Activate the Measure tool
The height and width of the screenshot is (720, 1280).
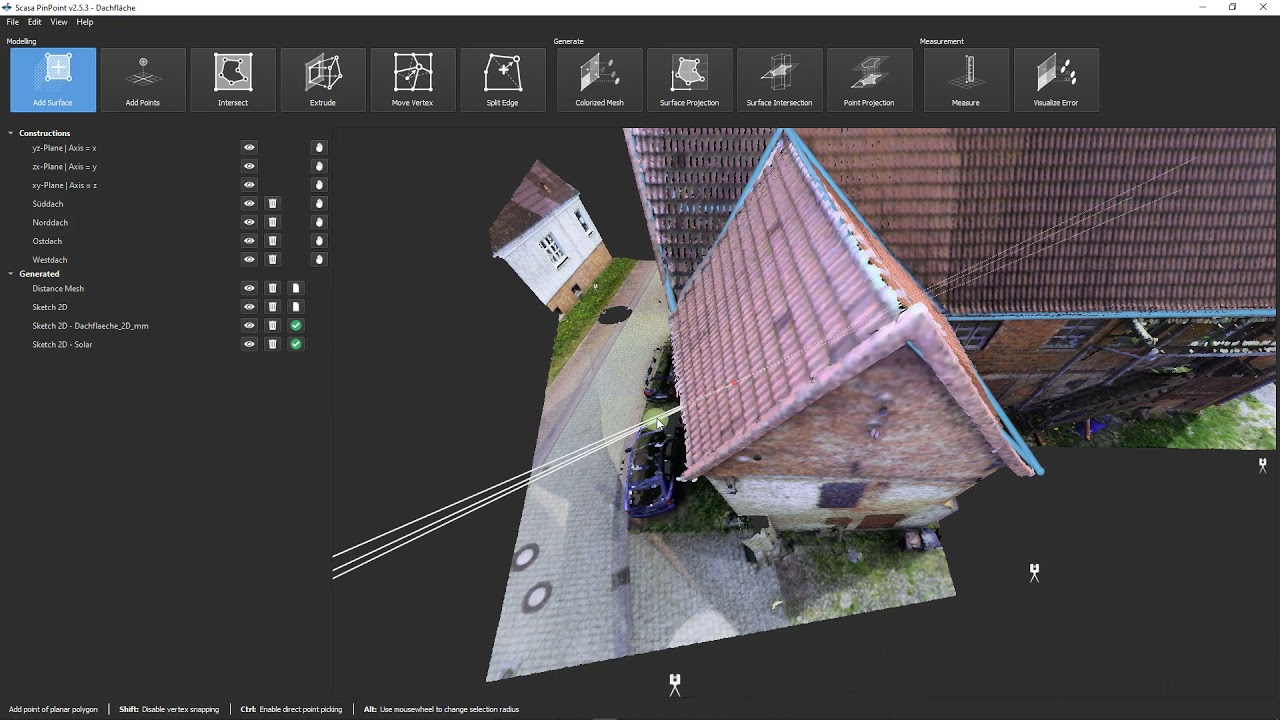coord(966,80)
